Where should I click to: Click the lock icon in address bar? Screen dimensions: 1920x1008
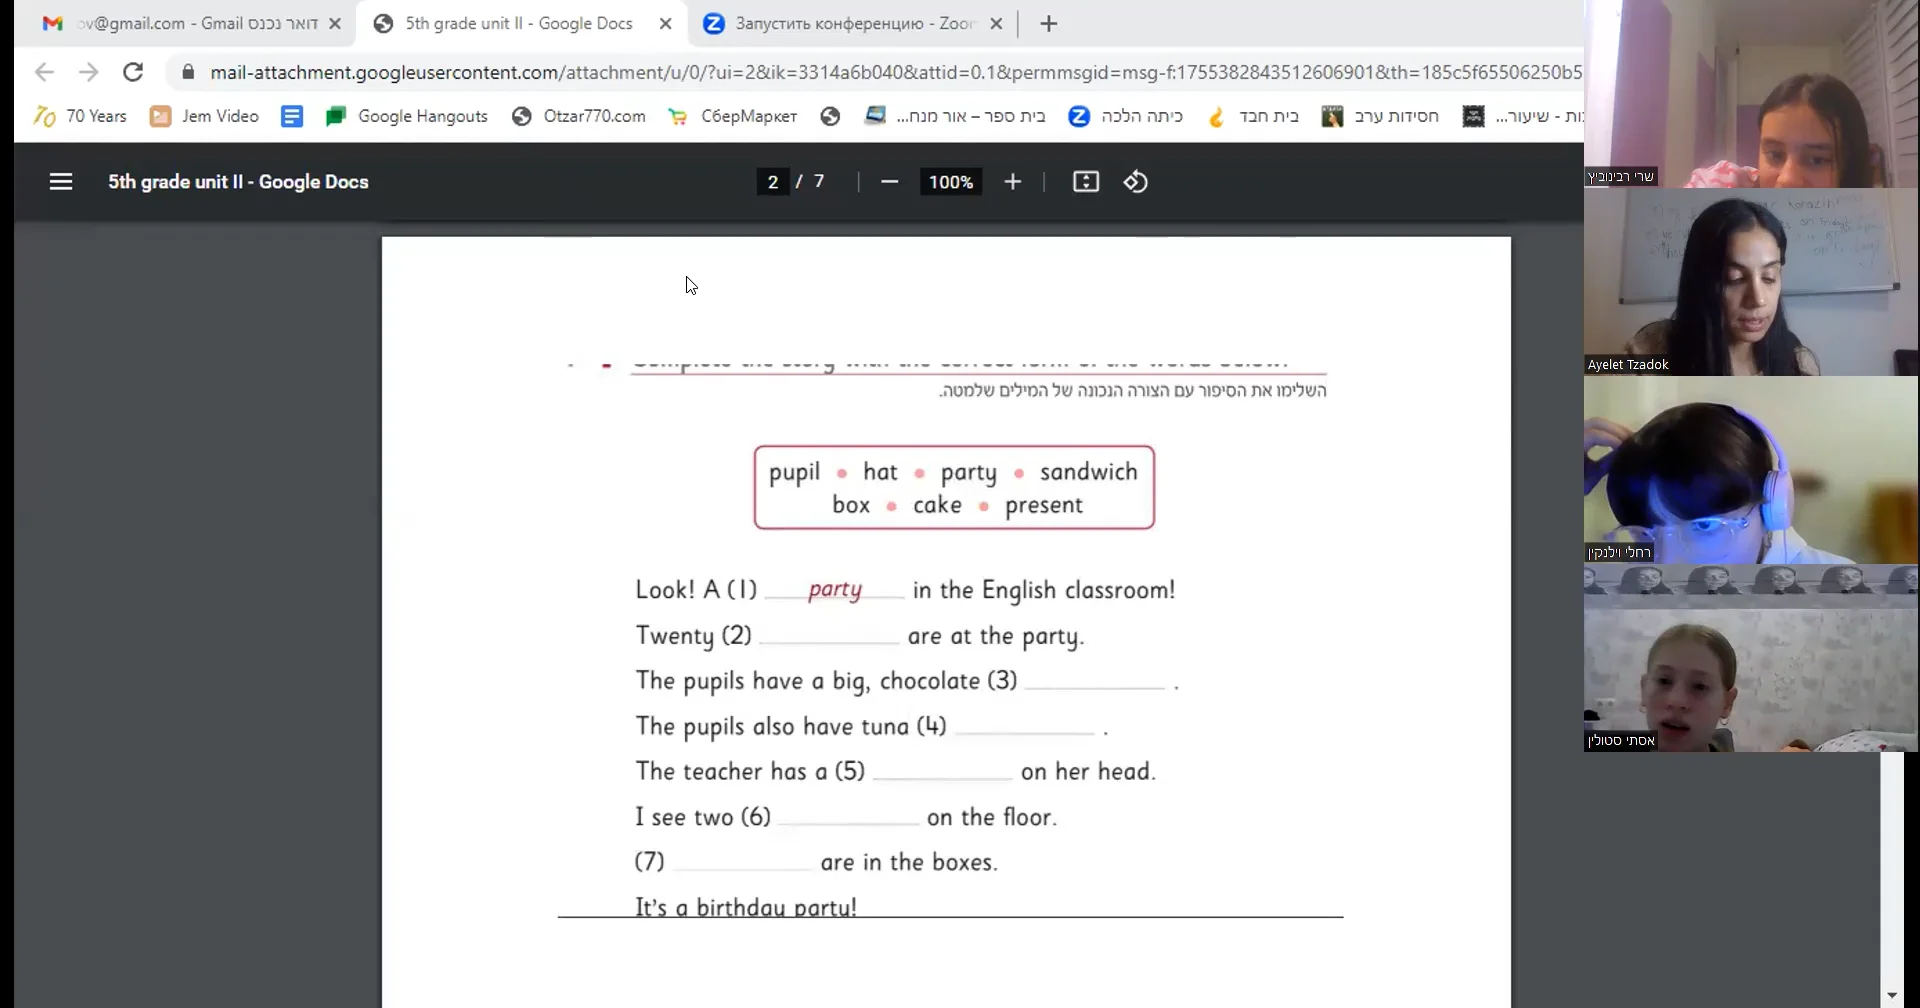(188, 72)
